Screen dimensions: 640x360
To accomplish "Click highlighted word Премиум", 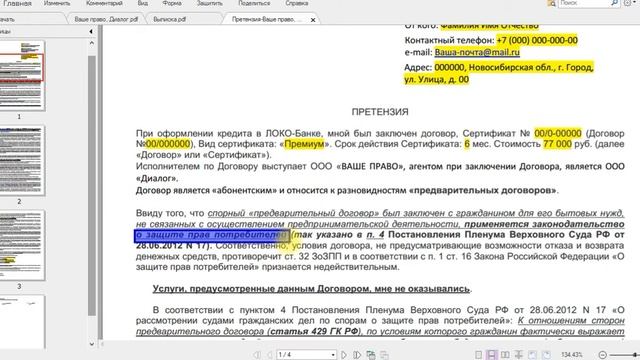I will pyautogui.click(x=304, y=144).
